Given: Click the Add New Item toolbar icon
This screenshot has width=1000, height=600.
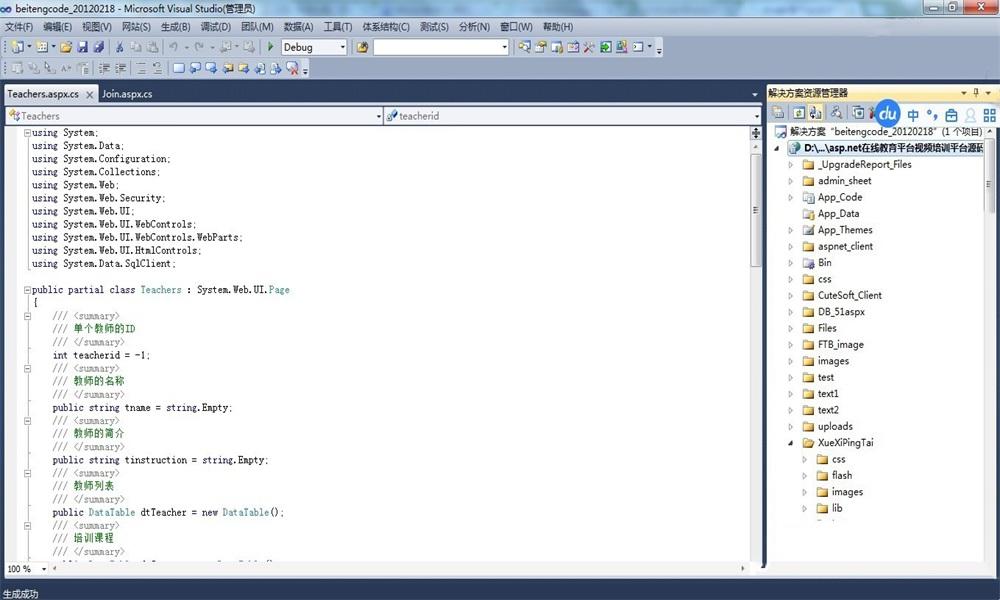Looking at the screenshot, I should [43, 47].
